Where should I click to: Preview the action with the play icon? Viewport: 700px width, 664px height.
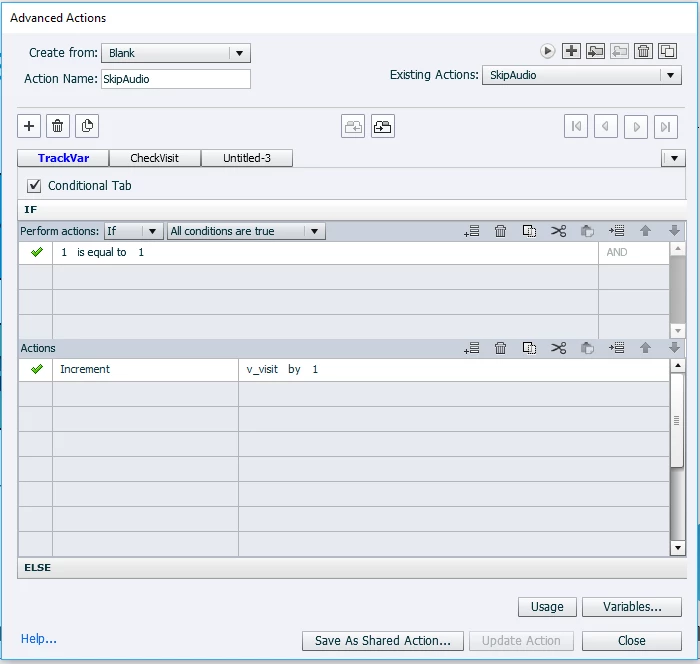pos(547,51)
